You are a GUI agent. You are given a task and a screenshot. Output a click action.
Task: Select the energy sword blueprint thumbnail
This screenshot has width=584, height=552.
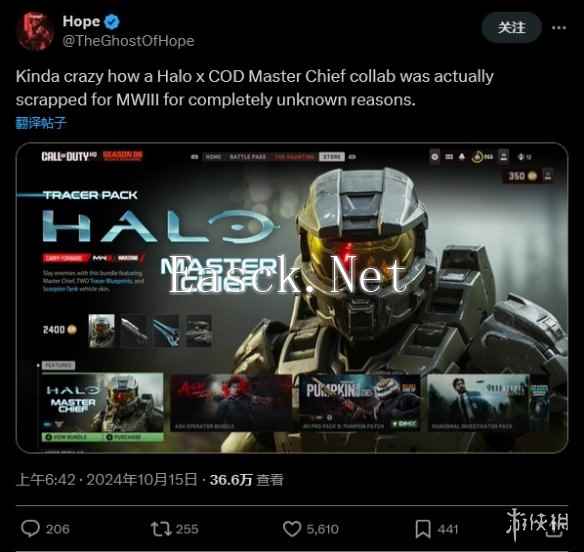click(166, 331)
